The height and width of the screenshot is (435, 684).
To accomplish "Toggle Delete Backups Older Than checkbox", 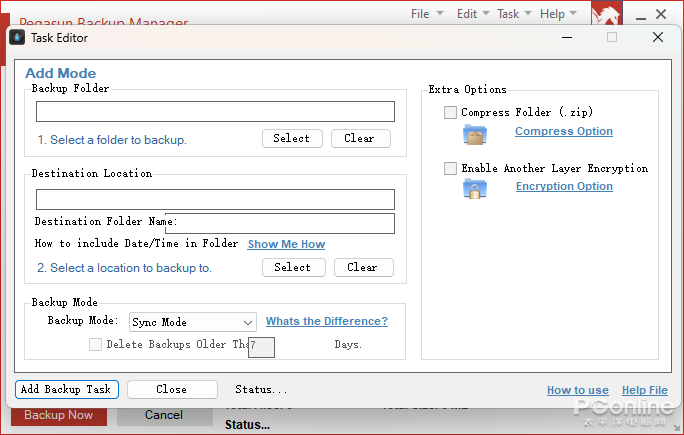I will click(95, 345).
